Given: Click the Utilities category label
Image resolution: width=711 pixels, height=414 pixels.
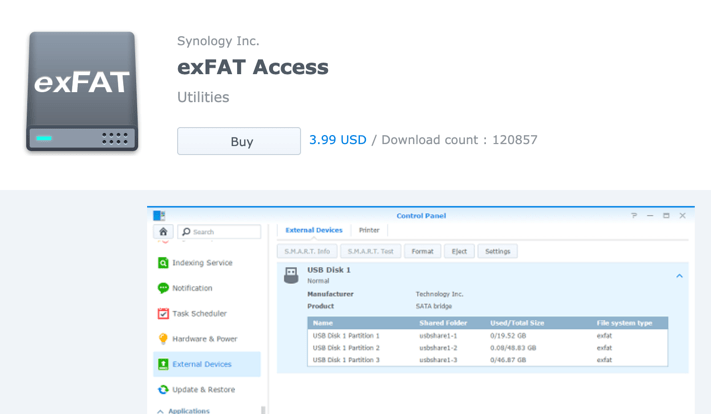Looking at the screenshot, I should click(203, 97).
